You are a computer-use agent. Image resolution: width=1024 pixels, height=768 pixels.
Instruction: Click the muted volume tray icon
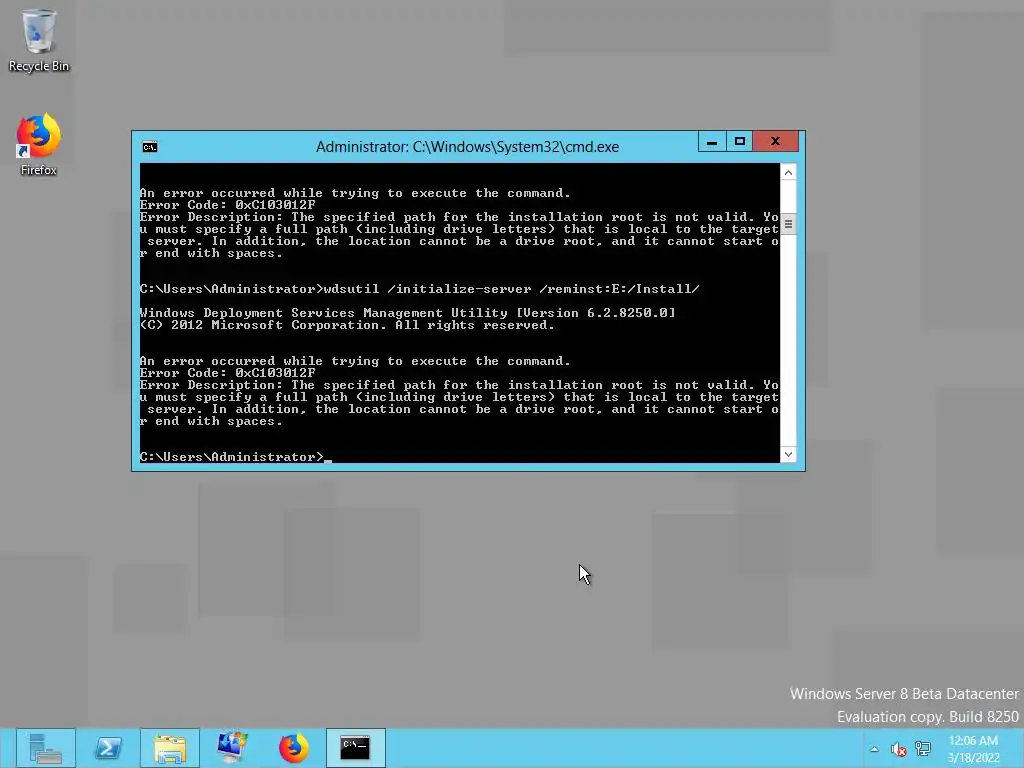[899, 749]
